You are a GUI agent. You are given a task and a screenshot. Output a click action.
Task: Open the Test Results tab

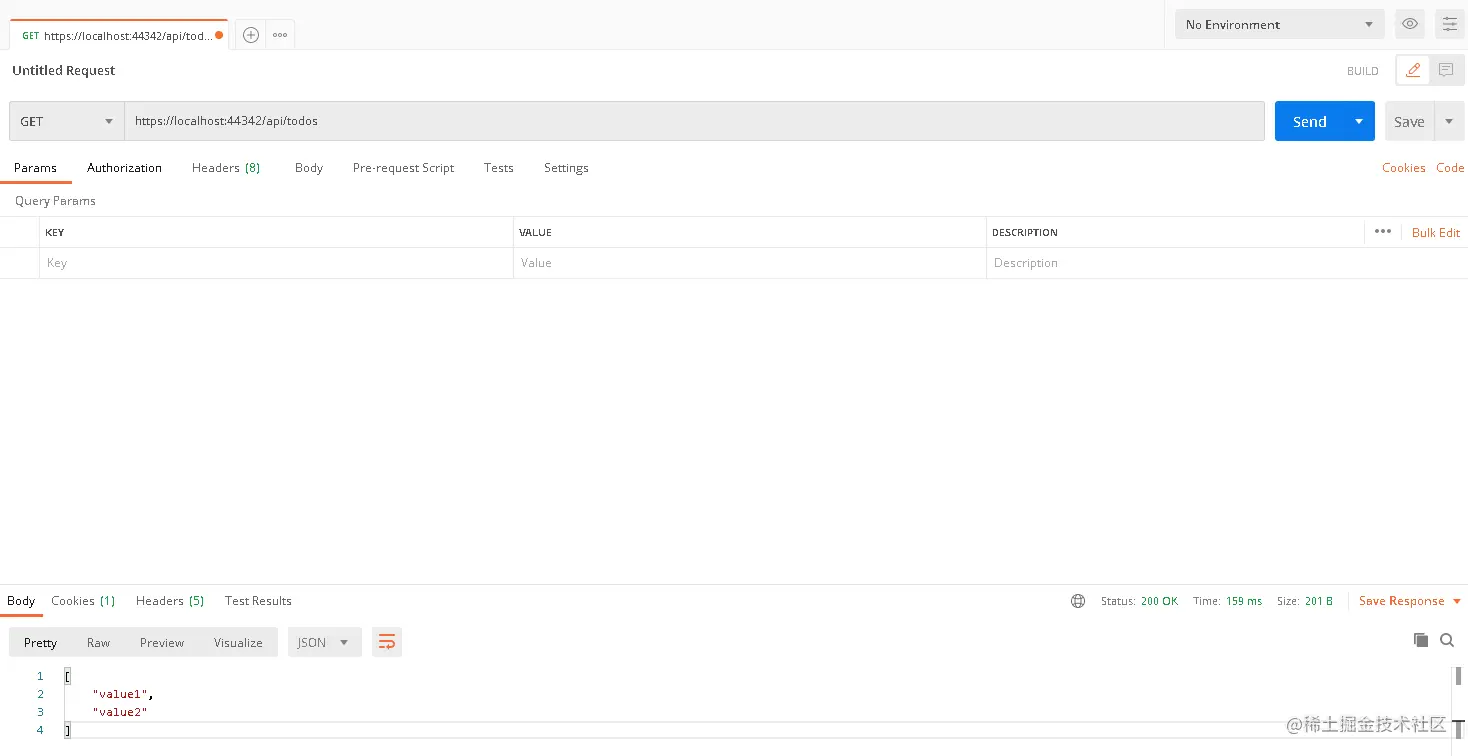pyautogui.click(x=258, y=601)
